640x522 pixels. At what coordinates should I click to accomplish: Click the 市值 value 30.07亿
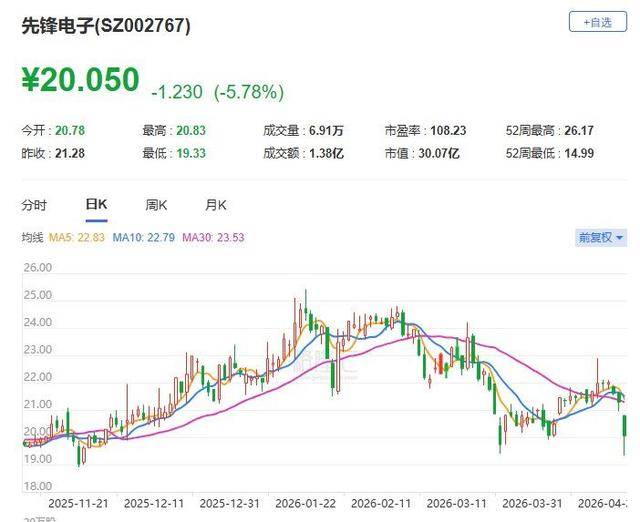439,153
